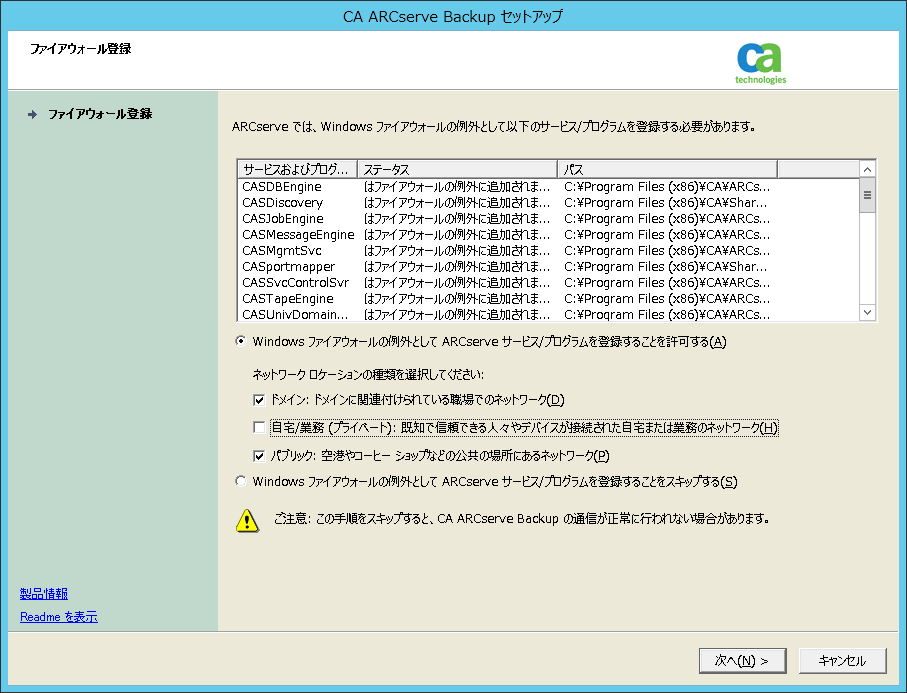Click the CA ARCserve Backup セットアップ title bar

click(453, 16)
